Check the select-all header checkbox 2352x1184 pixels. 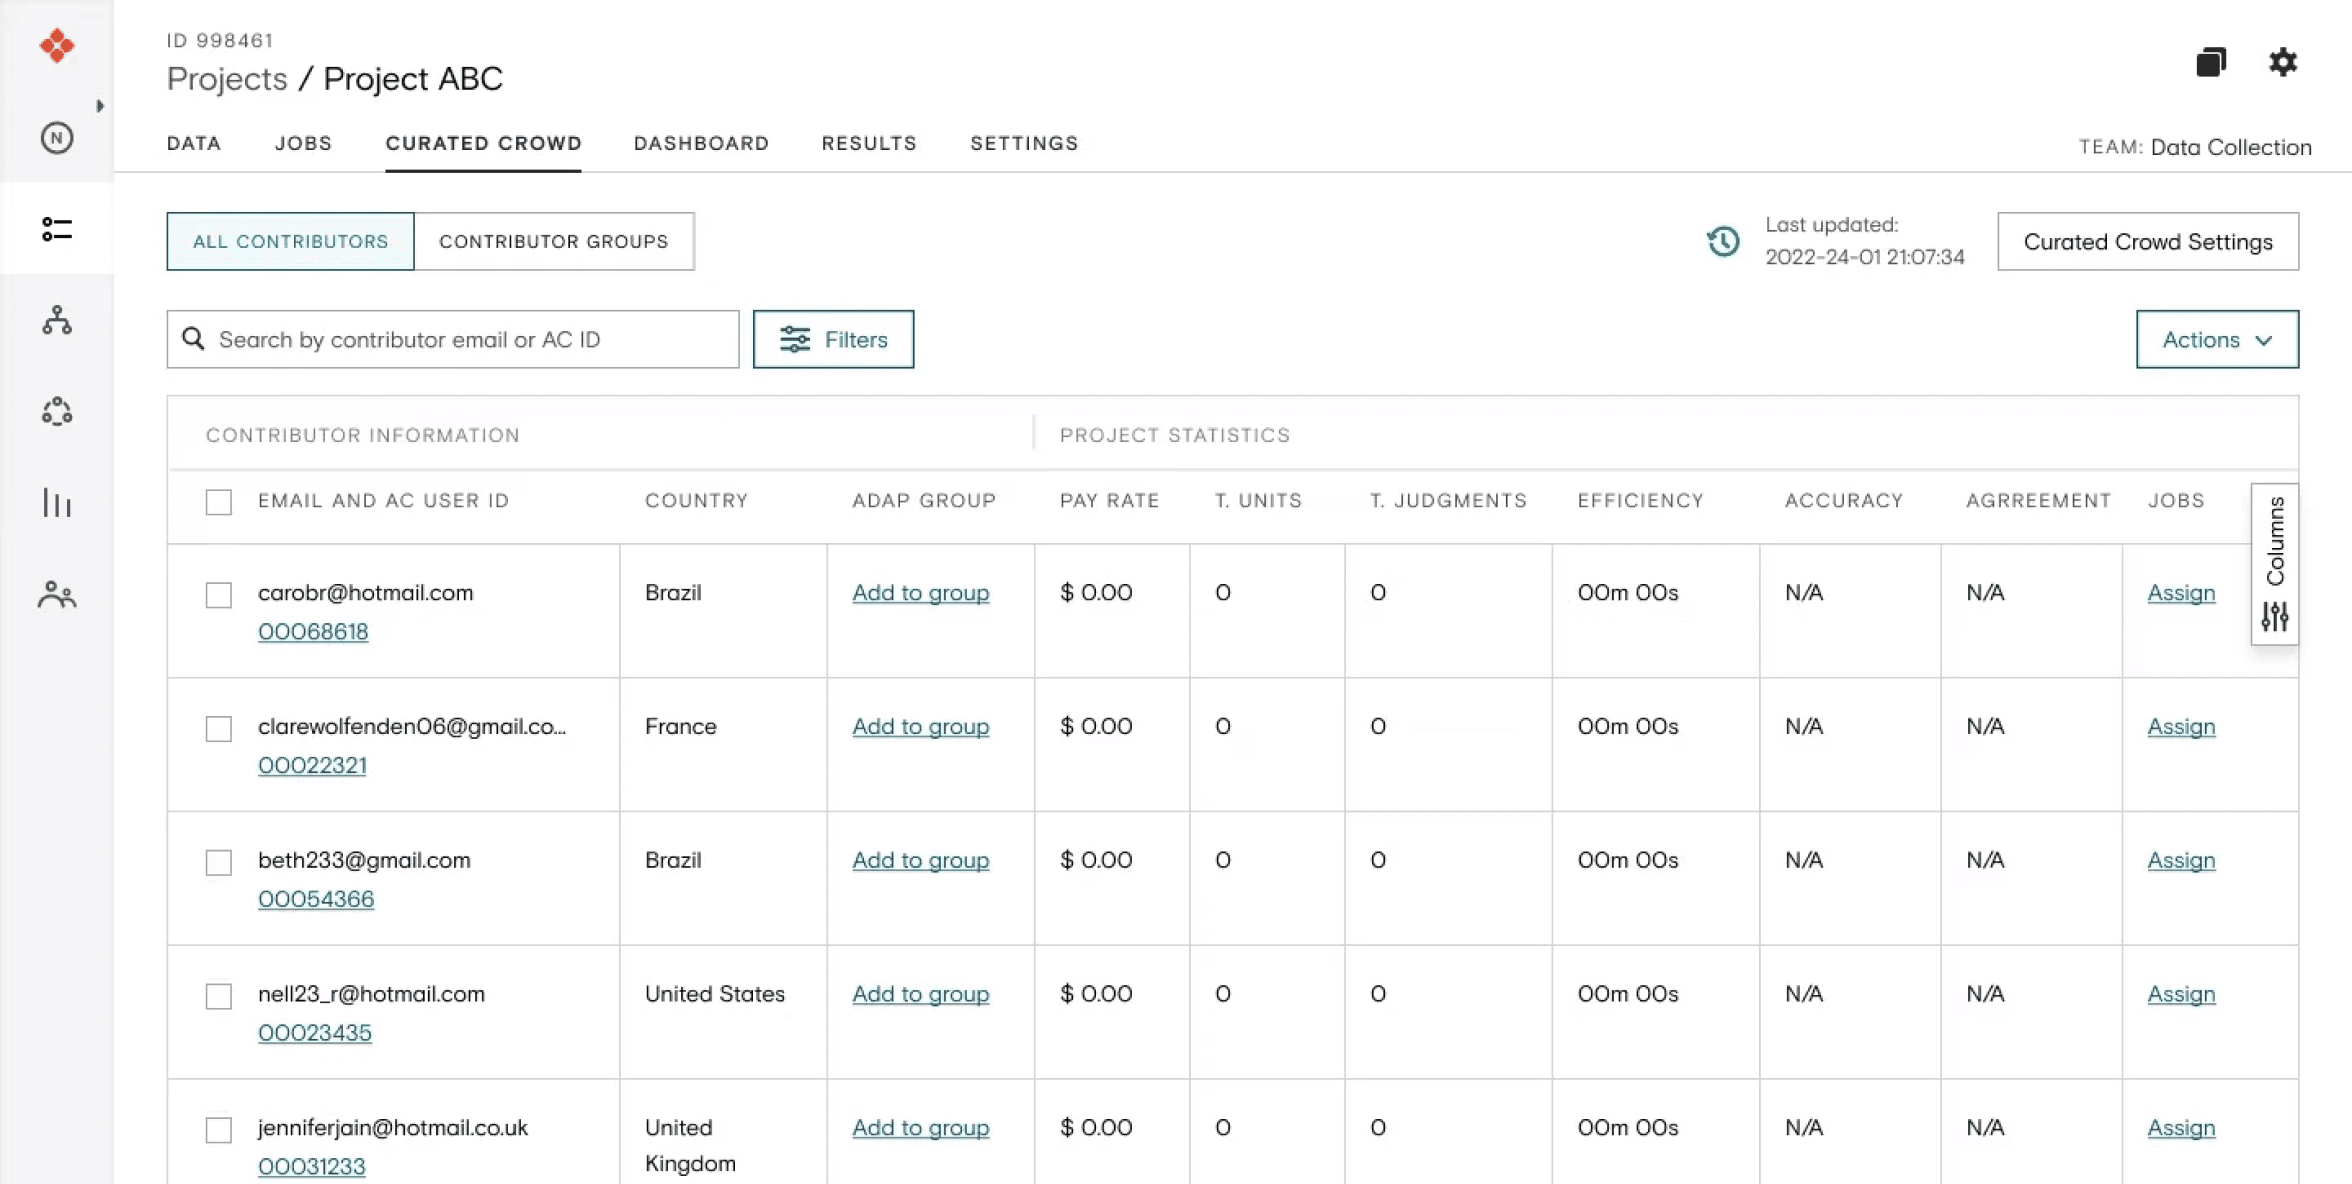coord(219,502)
